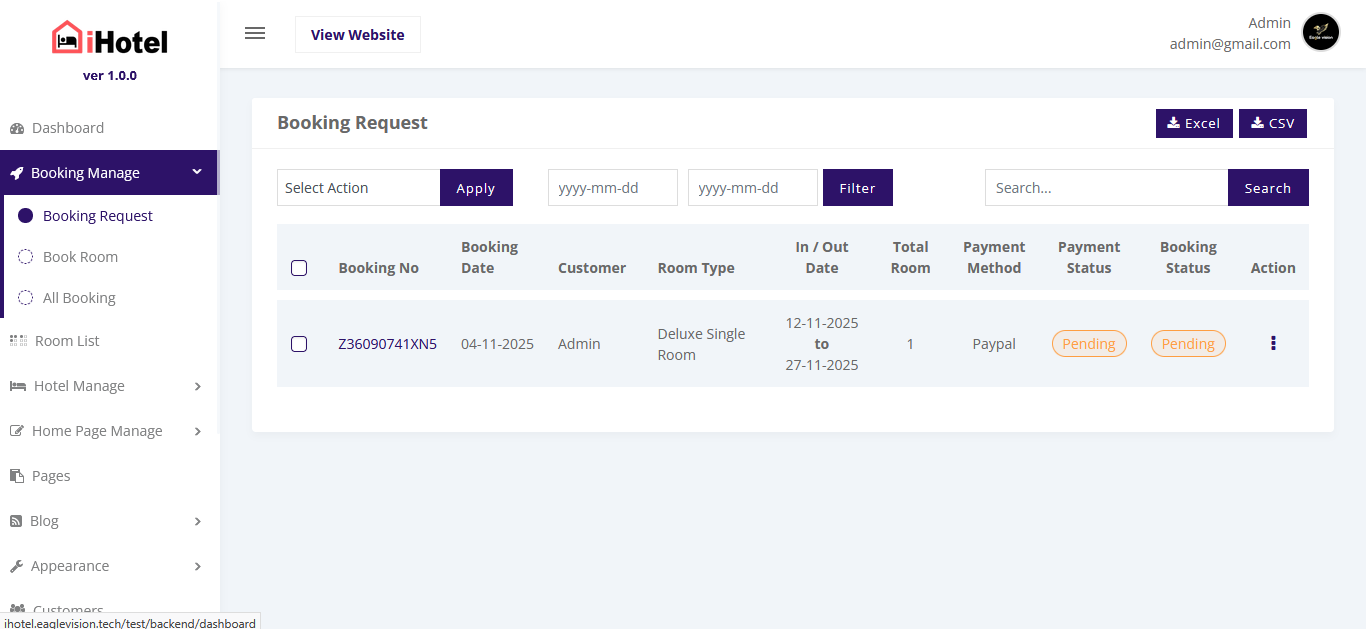Open Dashboard from the sidebar

point(67,128)
